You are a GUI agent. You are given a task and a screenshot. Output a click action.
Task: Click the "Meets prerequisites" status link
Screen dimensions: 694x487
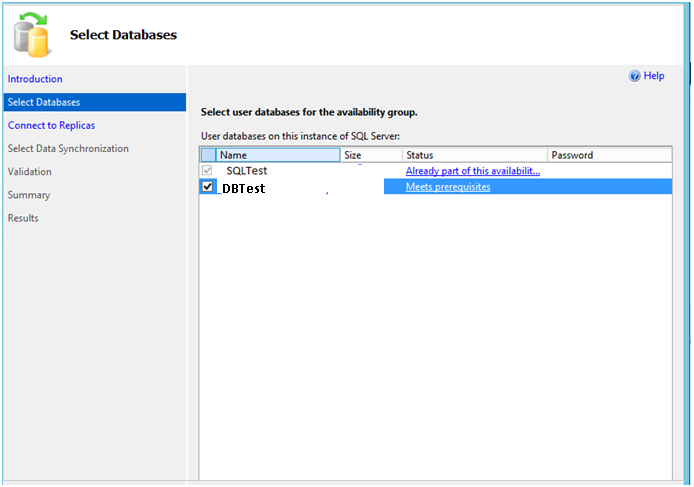448,187
